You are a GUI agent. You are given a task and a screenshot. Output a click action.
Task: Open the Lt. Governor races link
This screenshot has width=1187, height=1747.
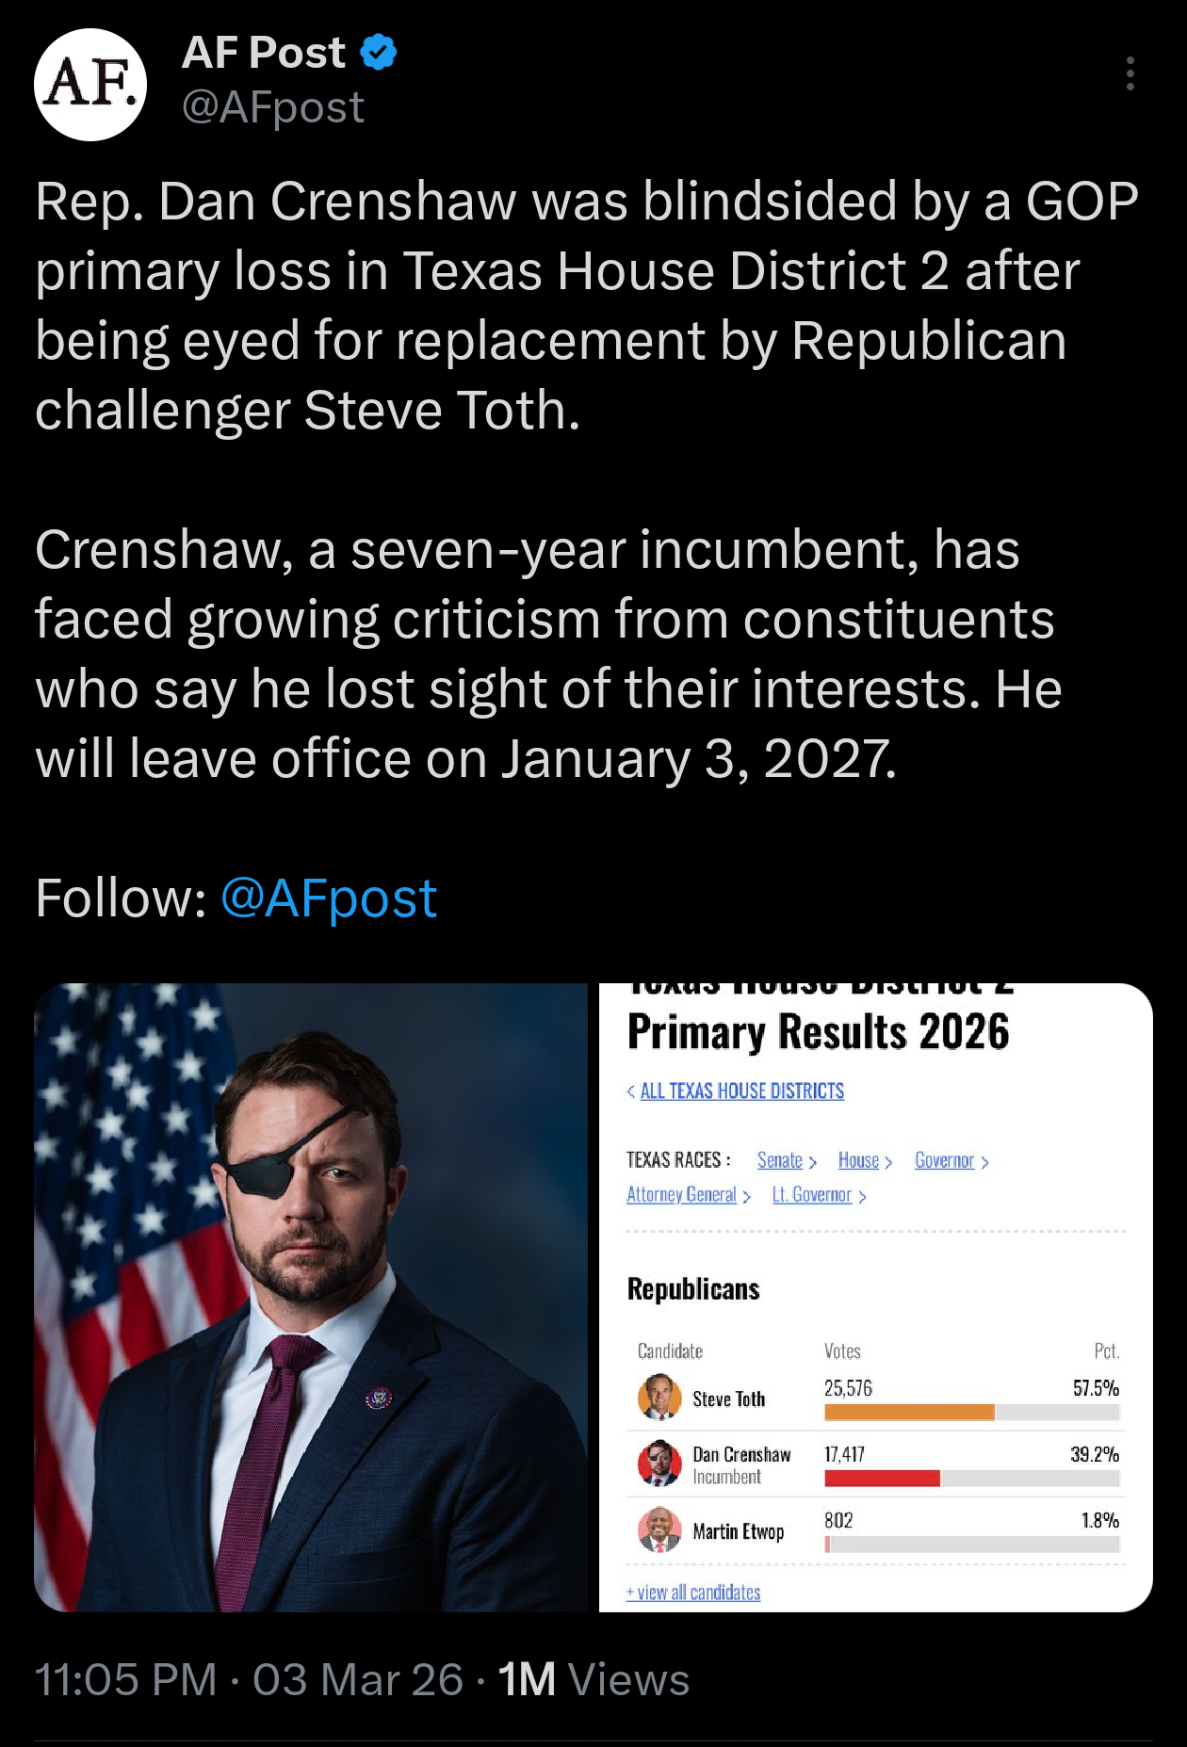tap(812, 1195)
